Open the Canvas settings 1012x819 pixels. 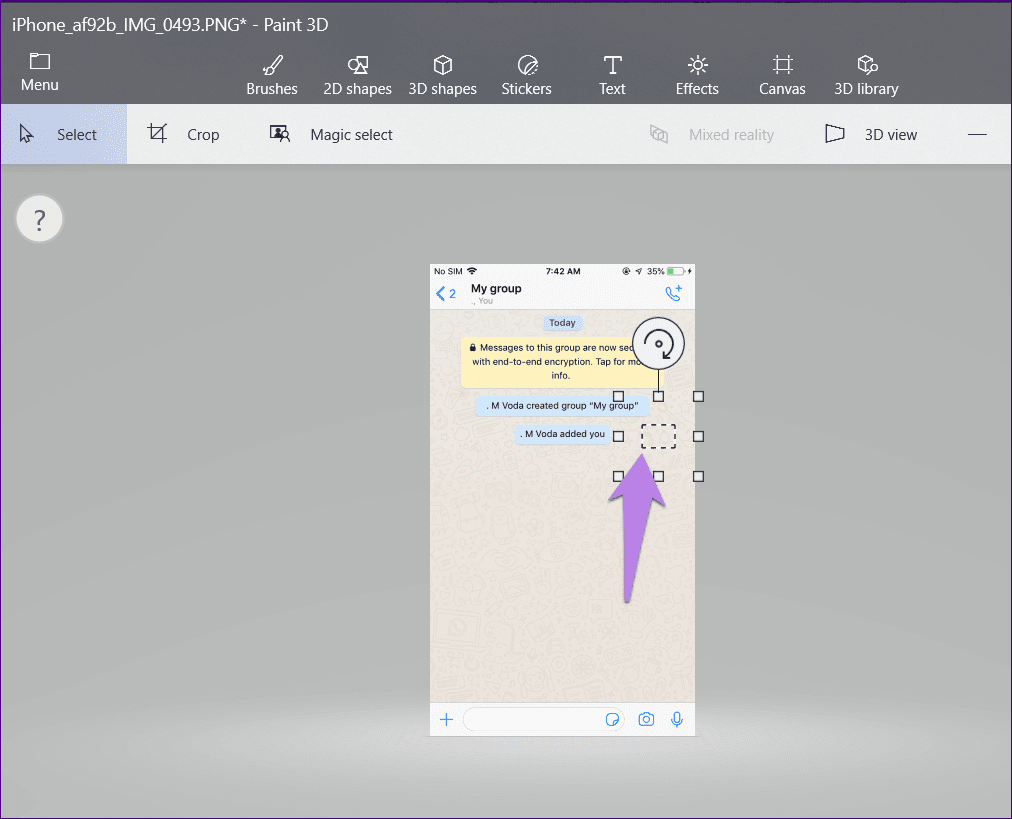coord(782,76)
